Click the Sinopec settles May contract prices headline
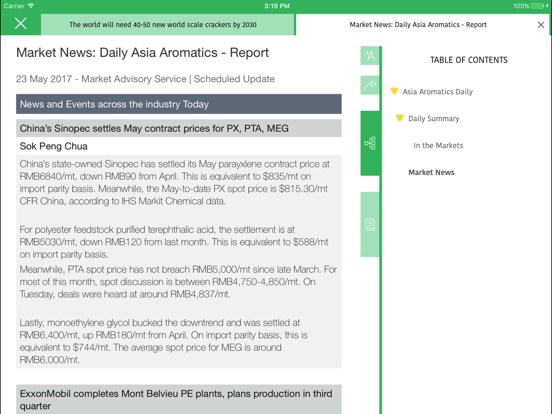Viewport: 552px width, 414px height. (178, 128)
